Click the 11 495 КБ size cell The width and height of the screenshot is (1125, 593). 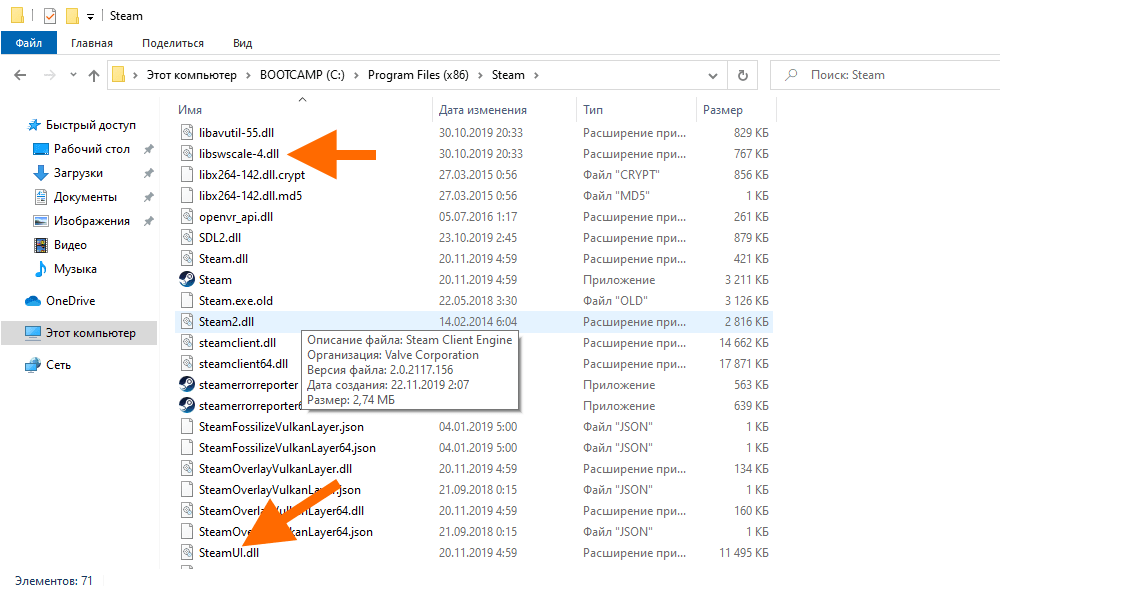click(x=743, y=553)
